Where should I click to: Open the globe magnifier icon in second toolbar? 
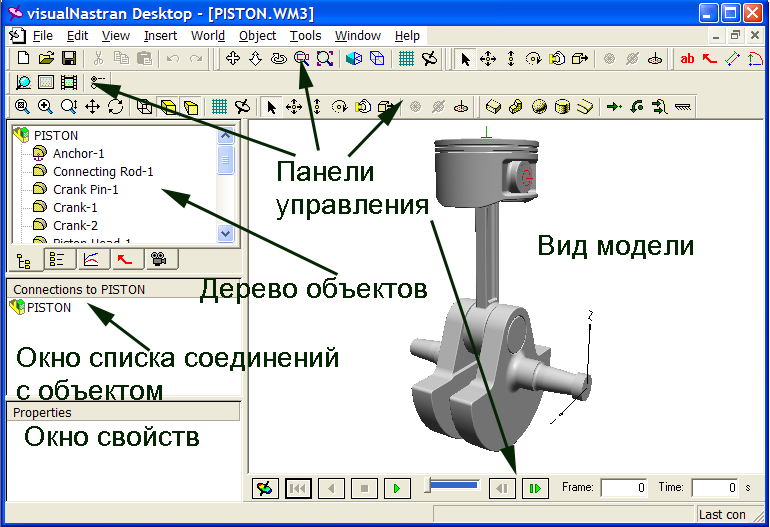point(23,82)
